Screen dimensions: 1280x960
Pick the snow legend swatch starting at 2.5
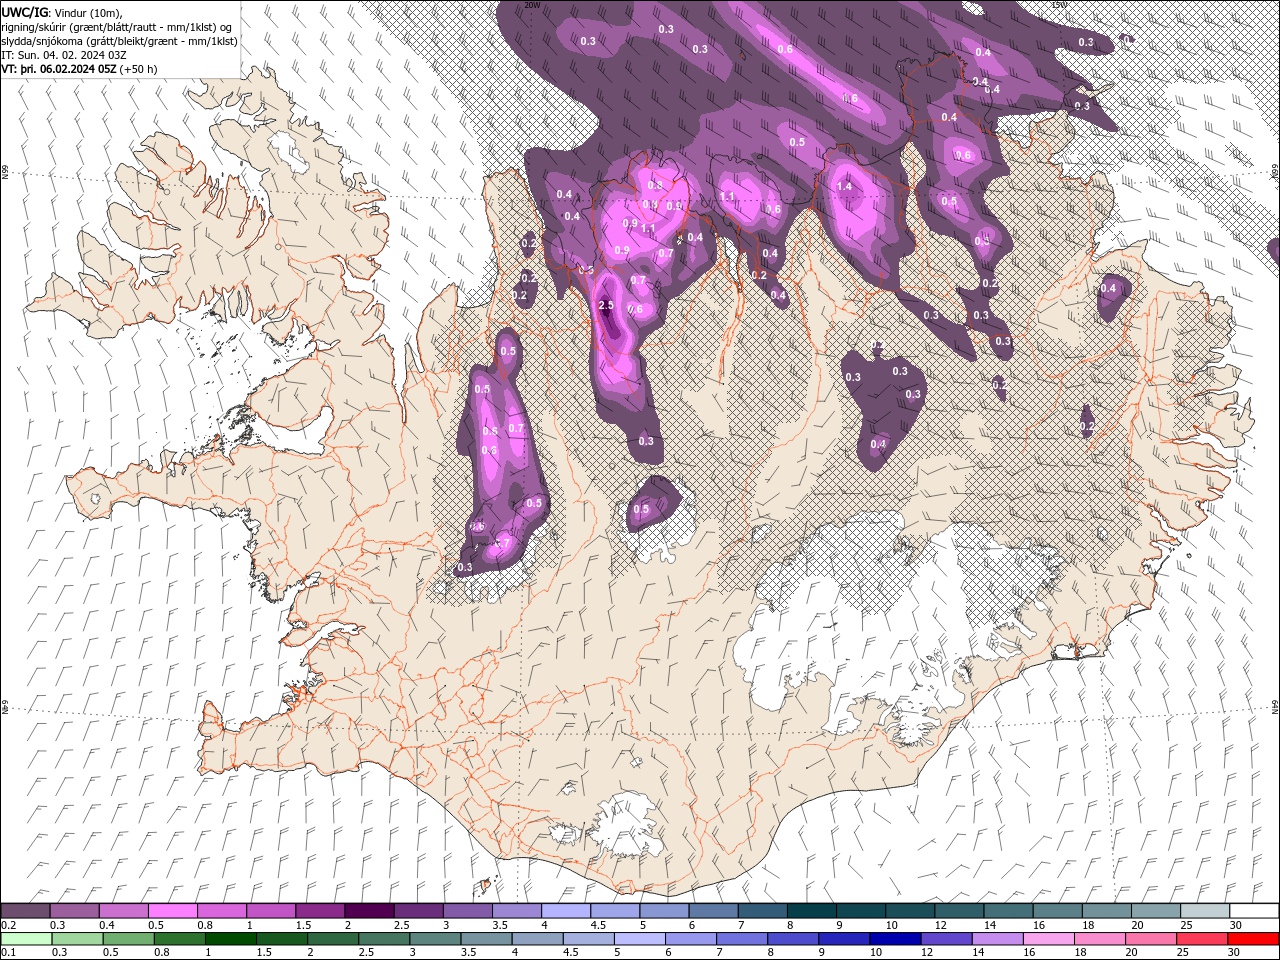coord(417,911)
